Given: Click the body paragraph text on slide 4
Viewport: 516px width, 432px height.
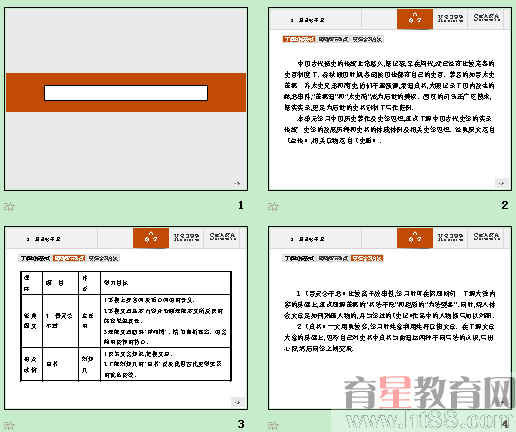Looking at the screenshot, I should (389, 321).
